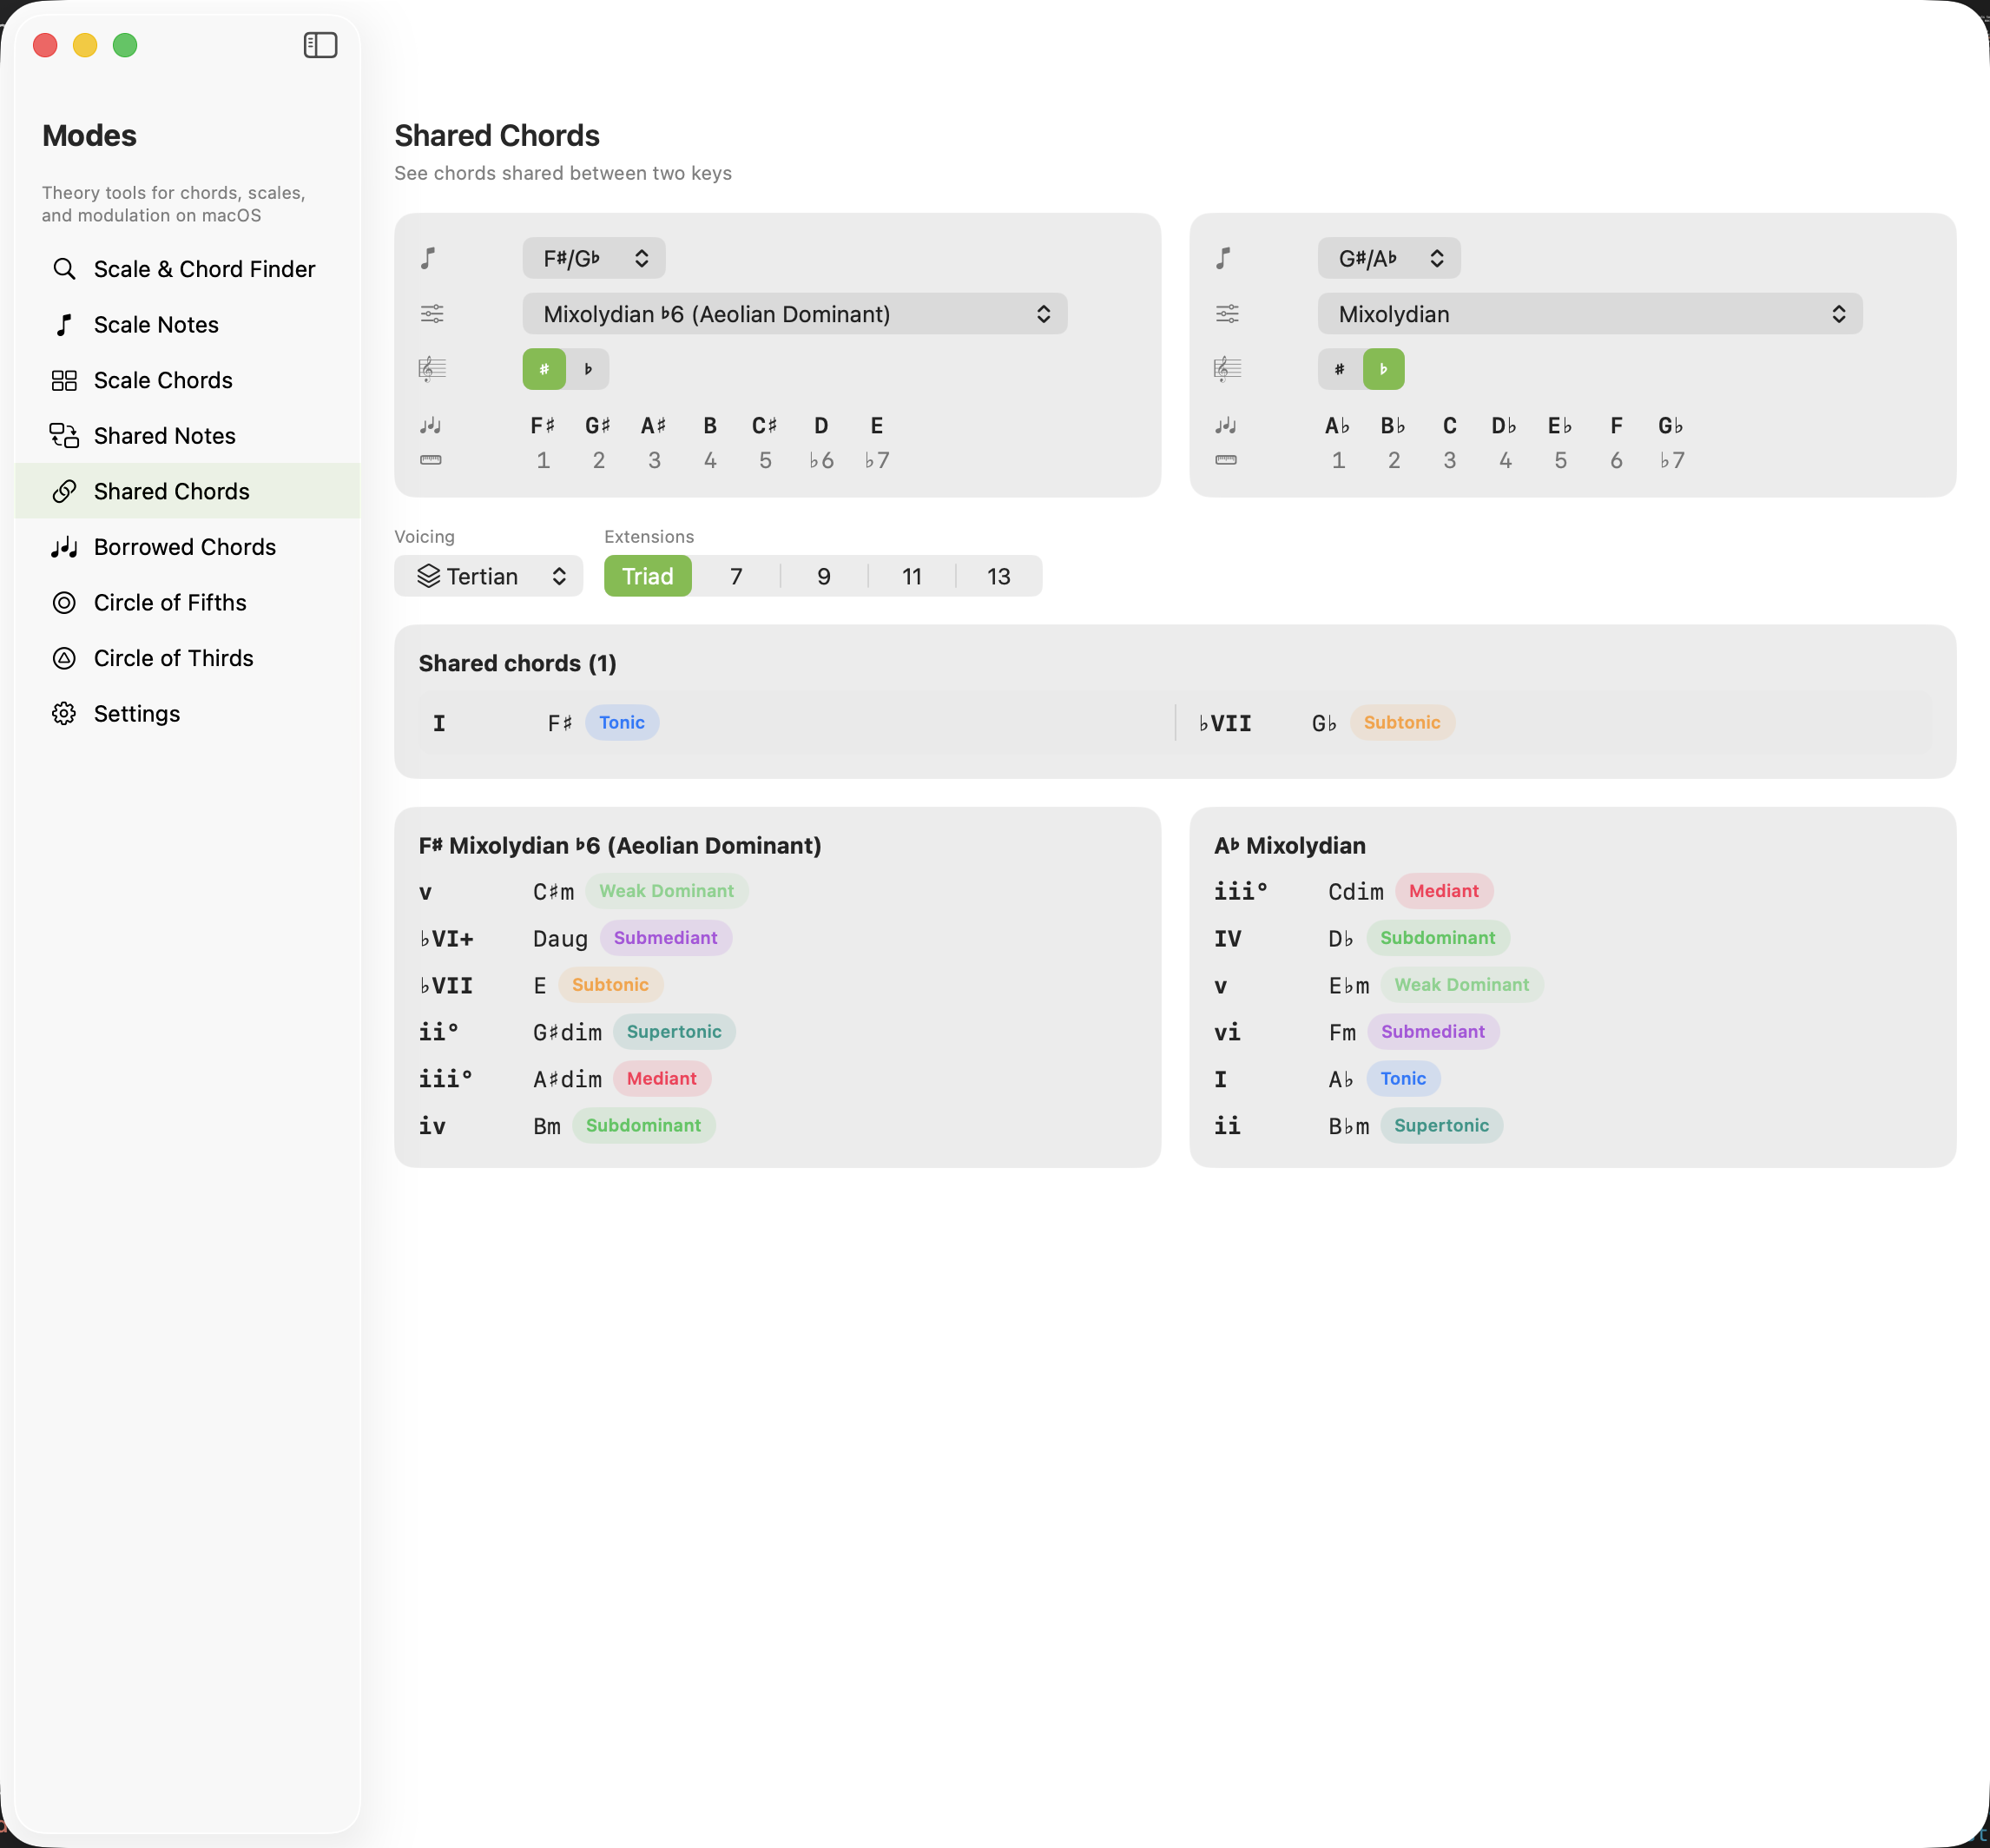Image resolution: width=1990 pixels, height=1848 pixels.
Task: Click the Tonic badge next to F#
Action: (x=621, y=722)
